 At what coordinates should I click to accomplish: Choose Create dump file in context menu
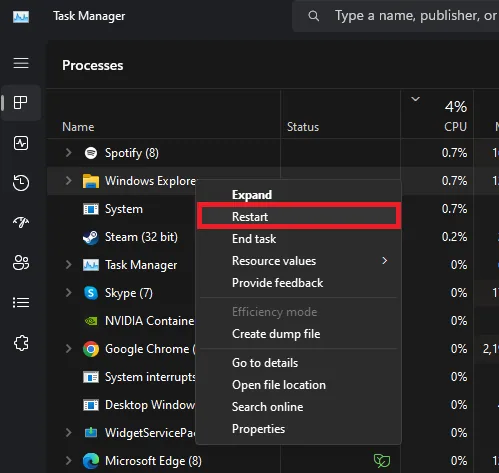[299, 334]
